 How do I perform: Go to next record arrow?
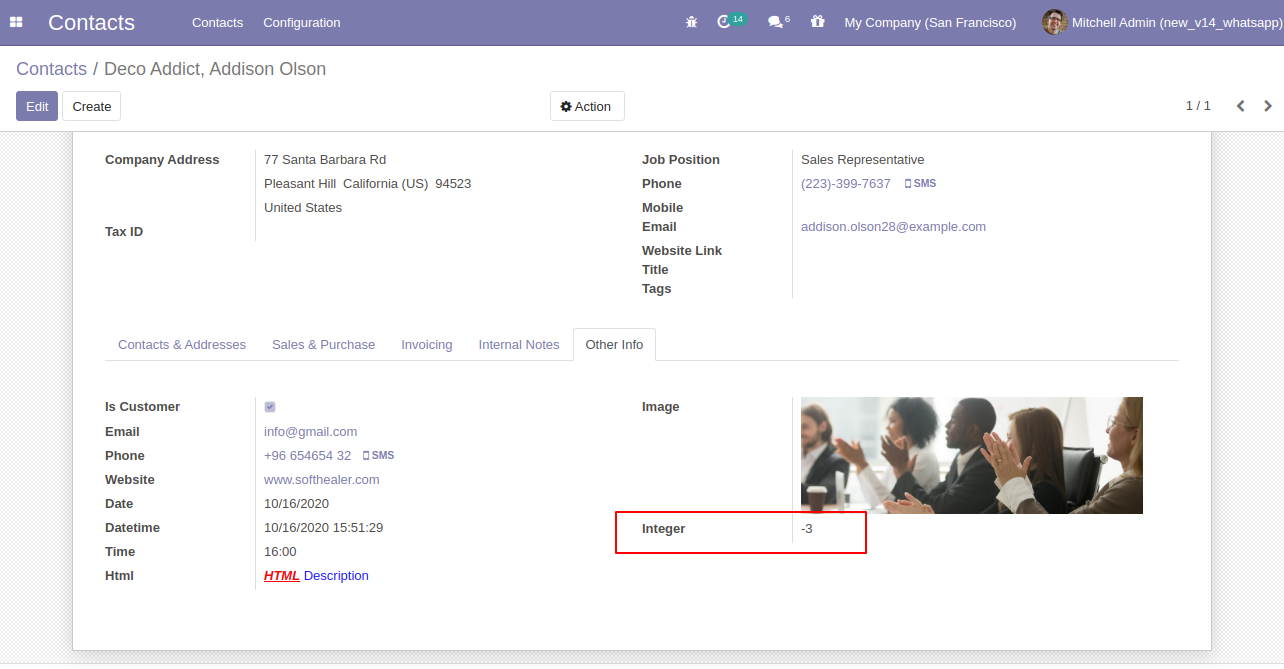1268,106
